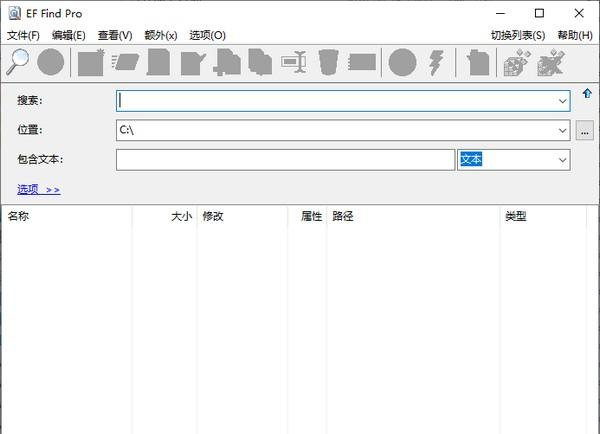Expand the 搜索 field dropdown arrow

coord(562,101)
